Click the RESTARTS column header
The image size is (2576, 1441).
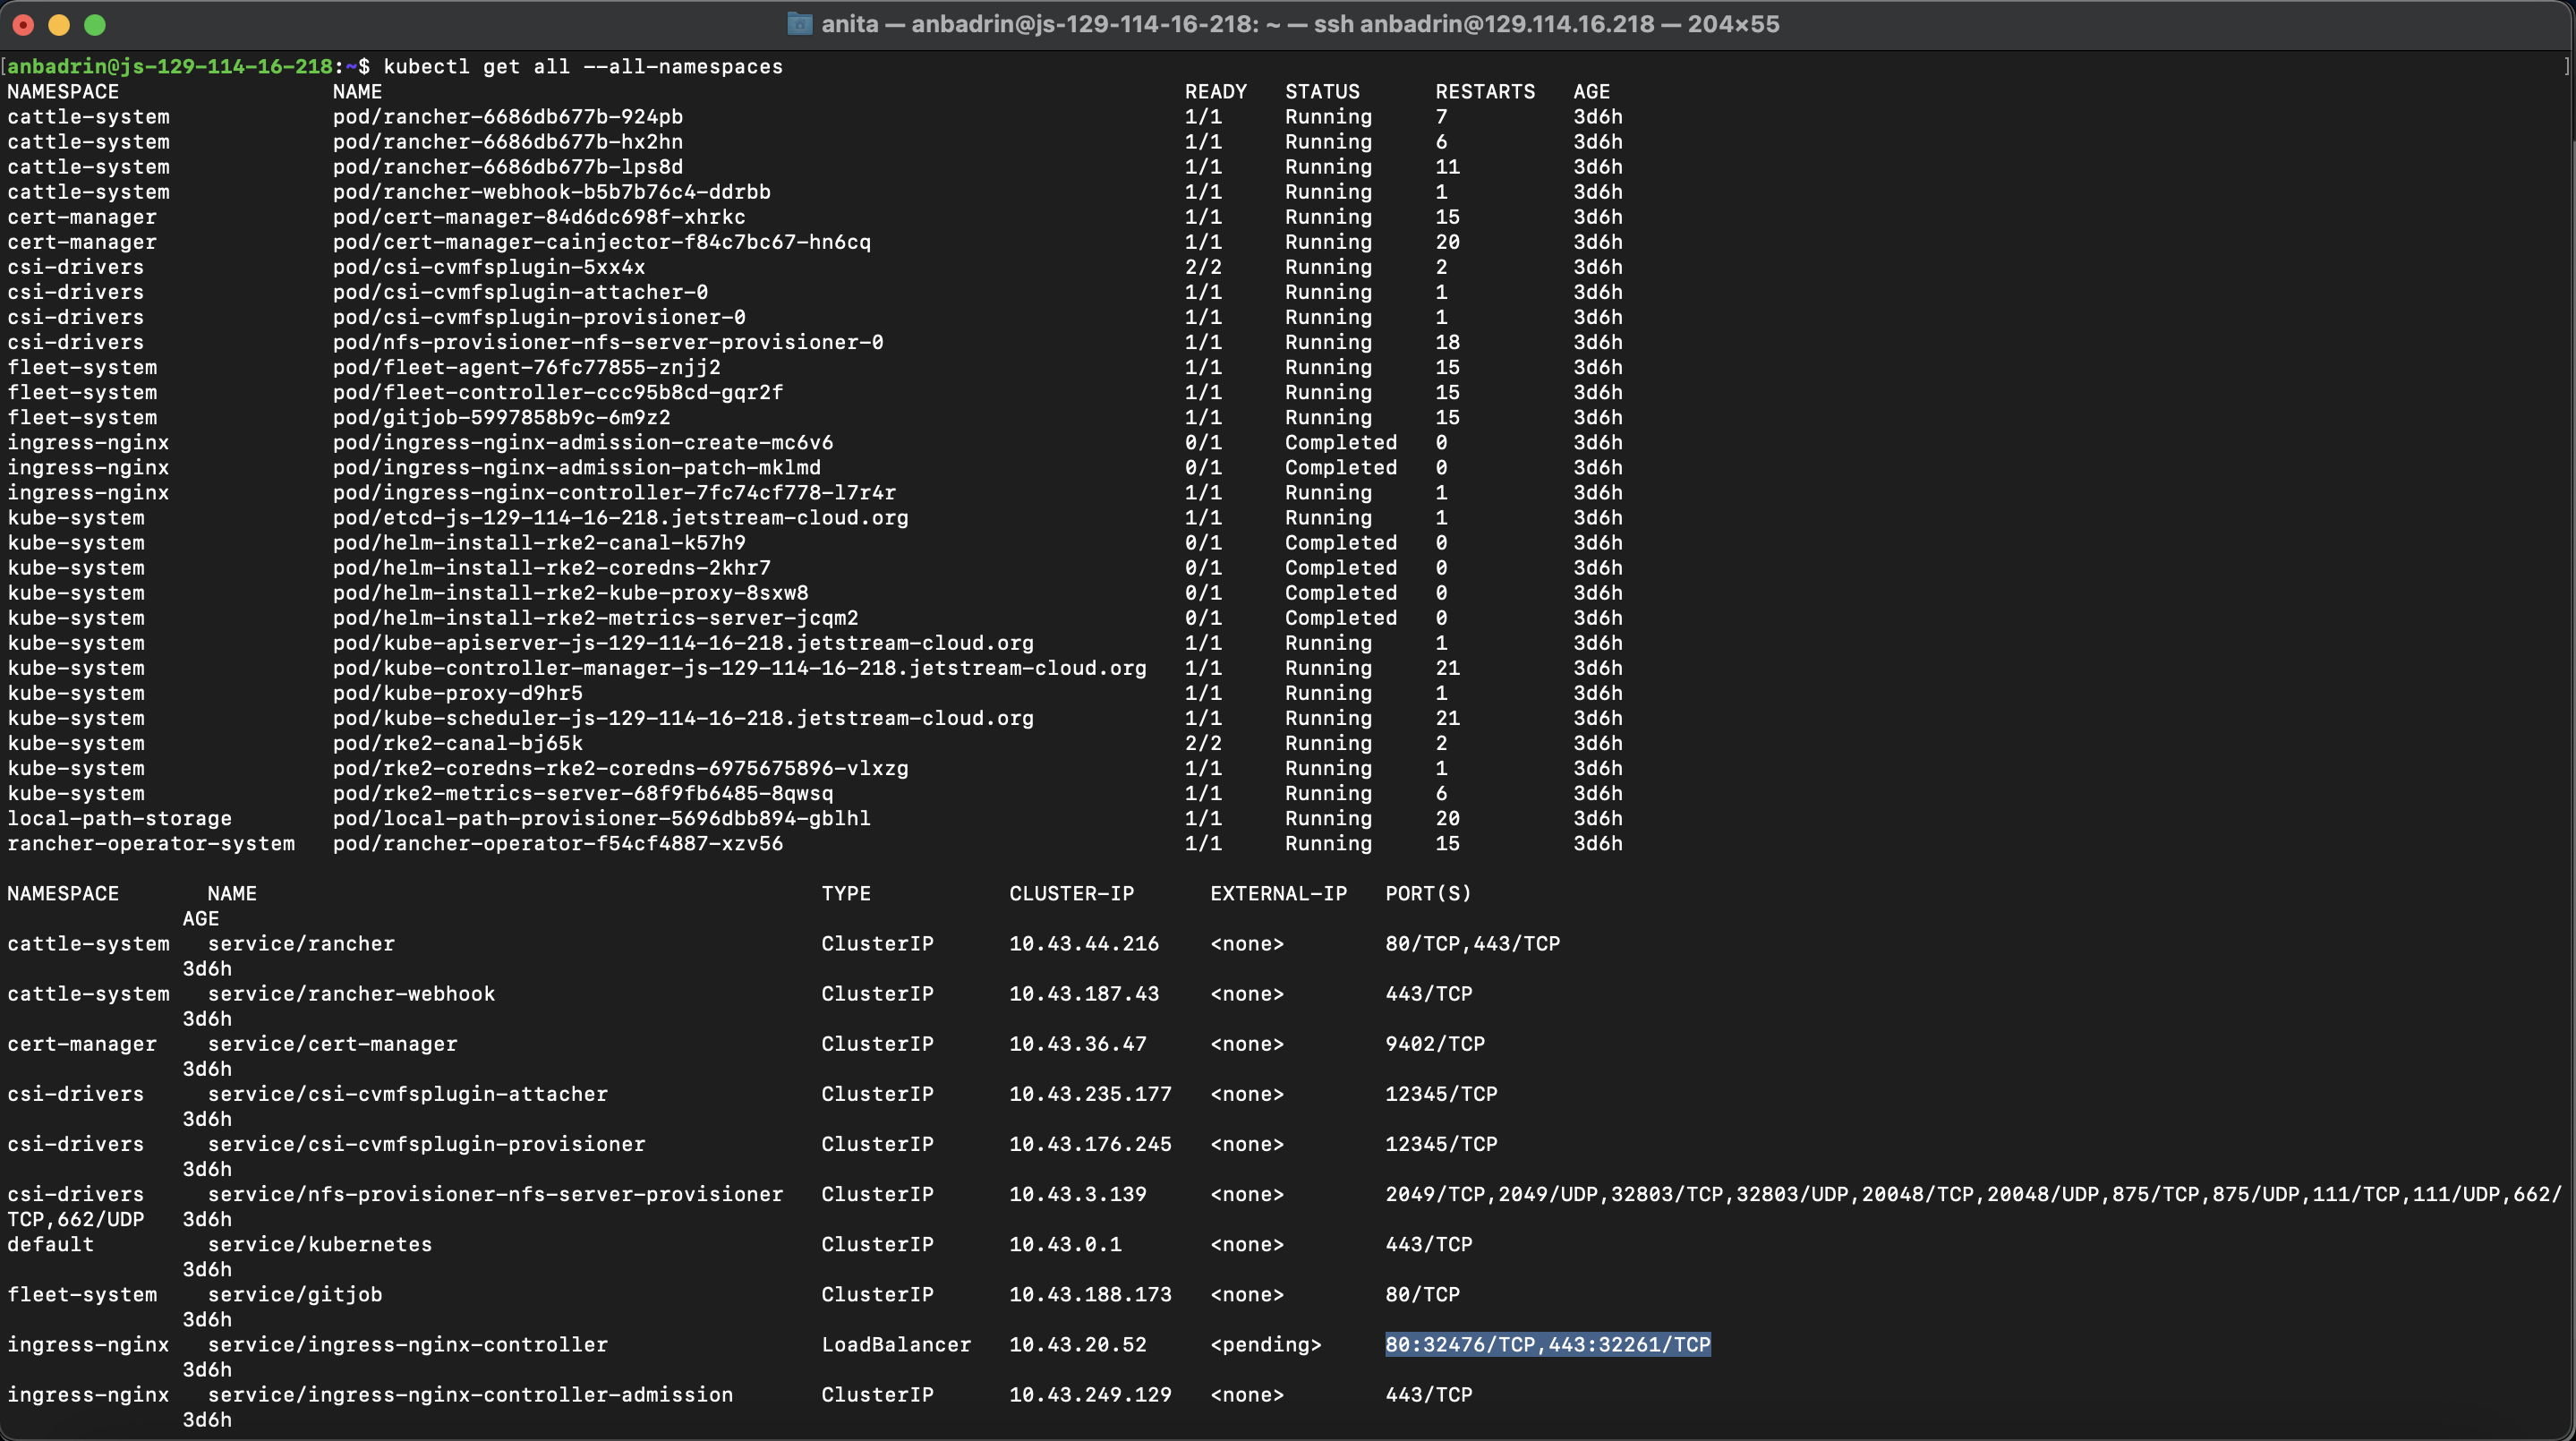point(1484,92)
